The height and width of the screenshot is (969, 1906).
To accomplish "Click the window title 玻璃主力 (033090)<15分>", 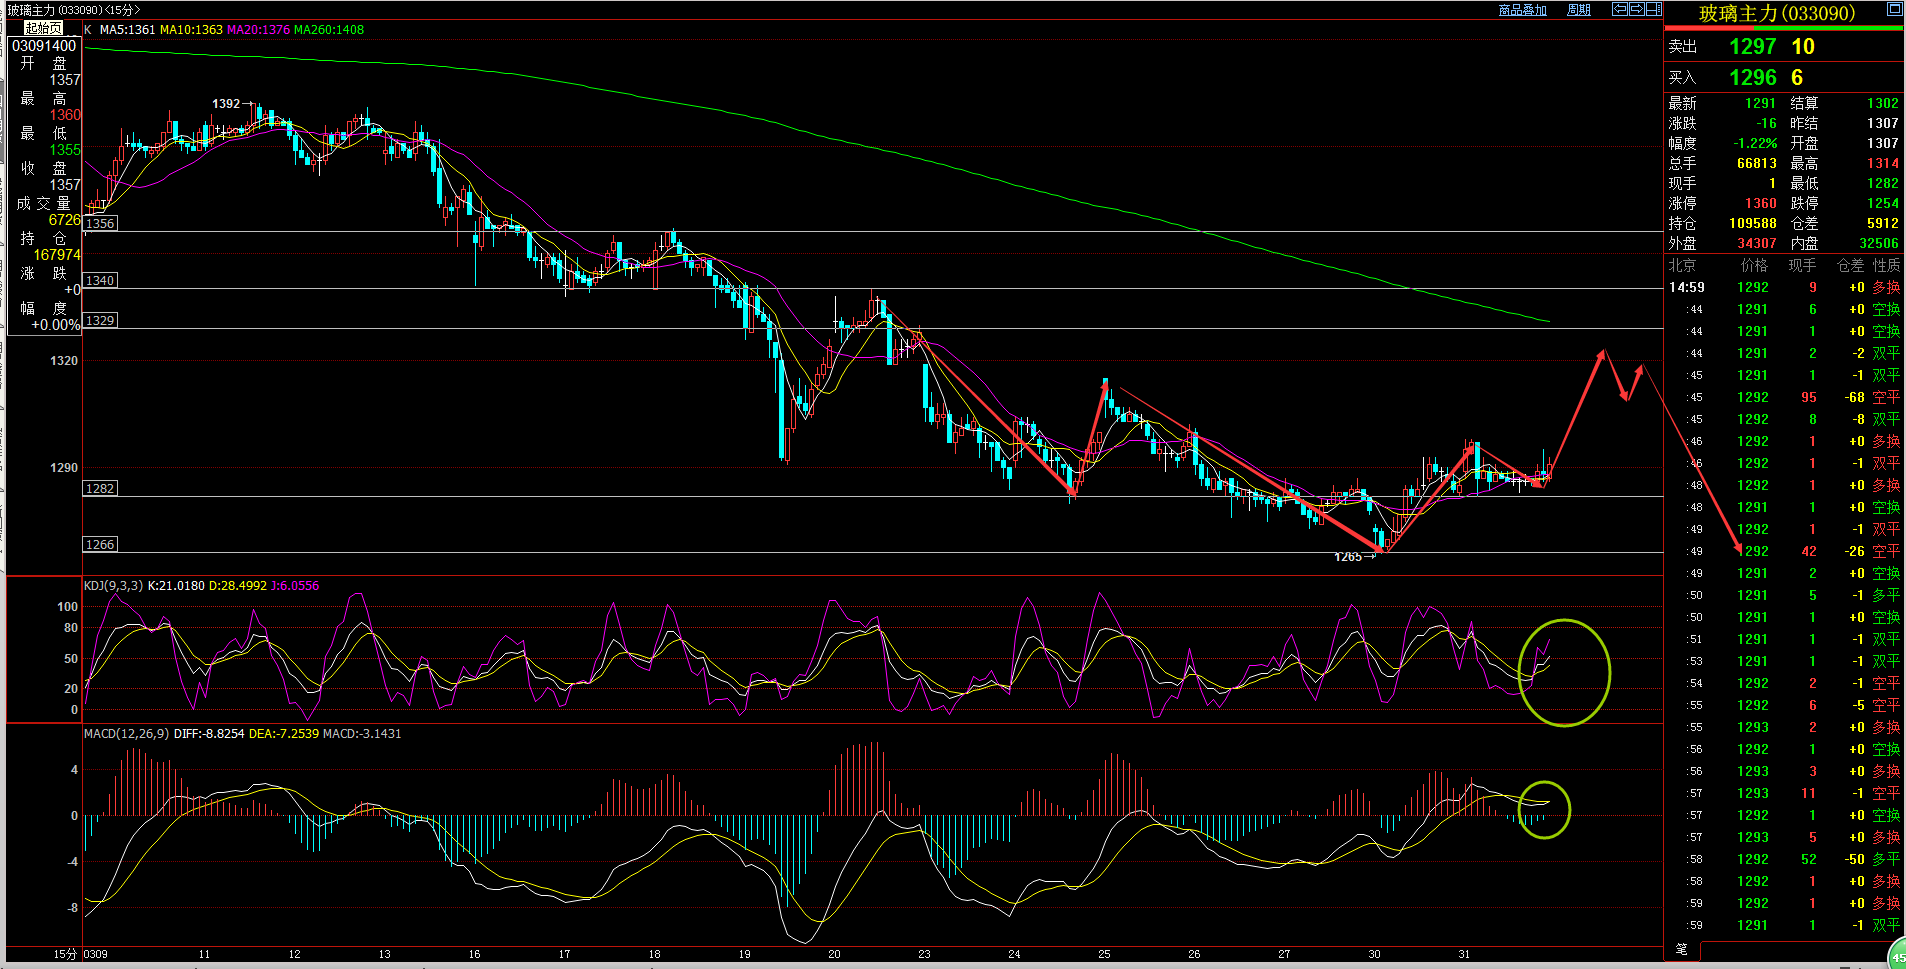I will pos(74,10).
